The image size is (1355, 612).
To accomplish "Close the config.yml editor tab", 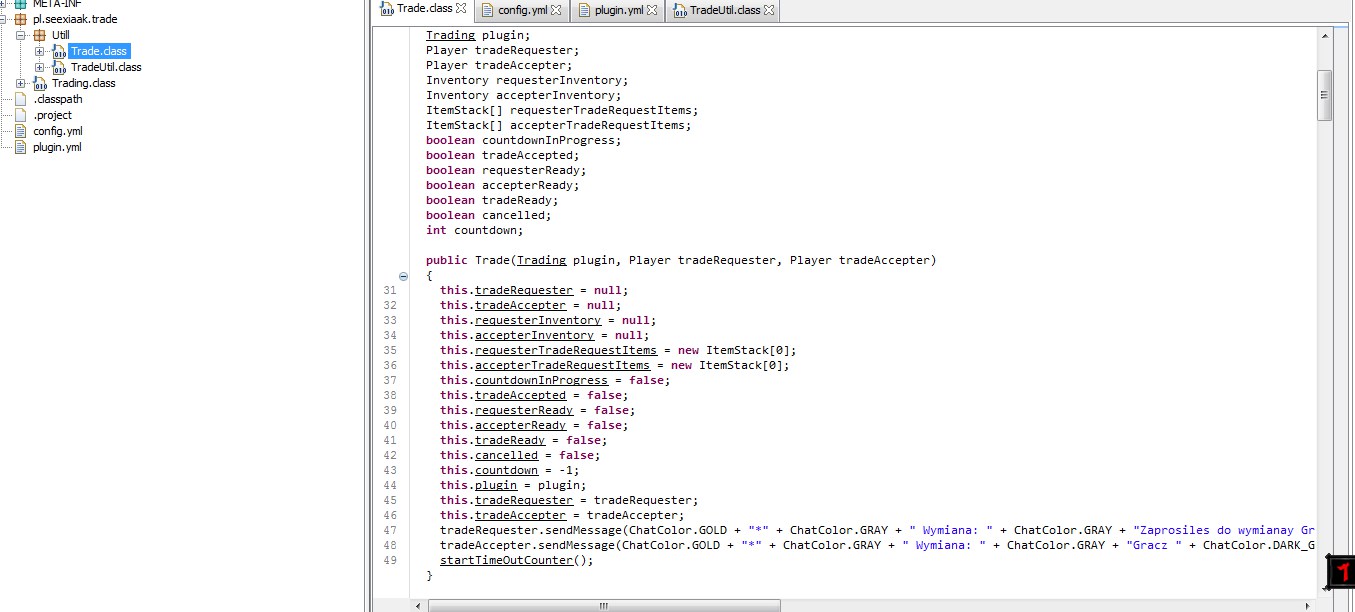I will click(557, 10).
